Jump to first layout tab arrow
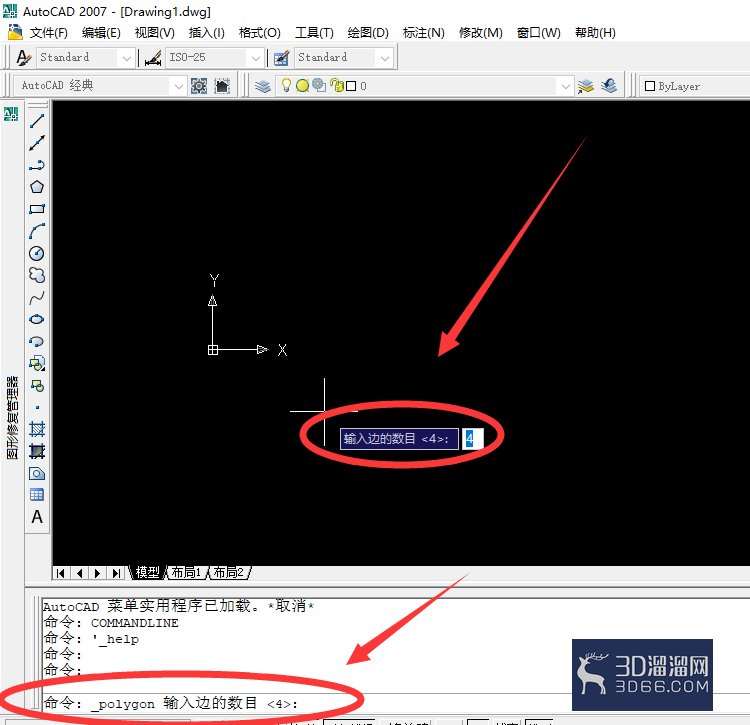Screen dimensions: 750x725 click(x=61, y=573)
